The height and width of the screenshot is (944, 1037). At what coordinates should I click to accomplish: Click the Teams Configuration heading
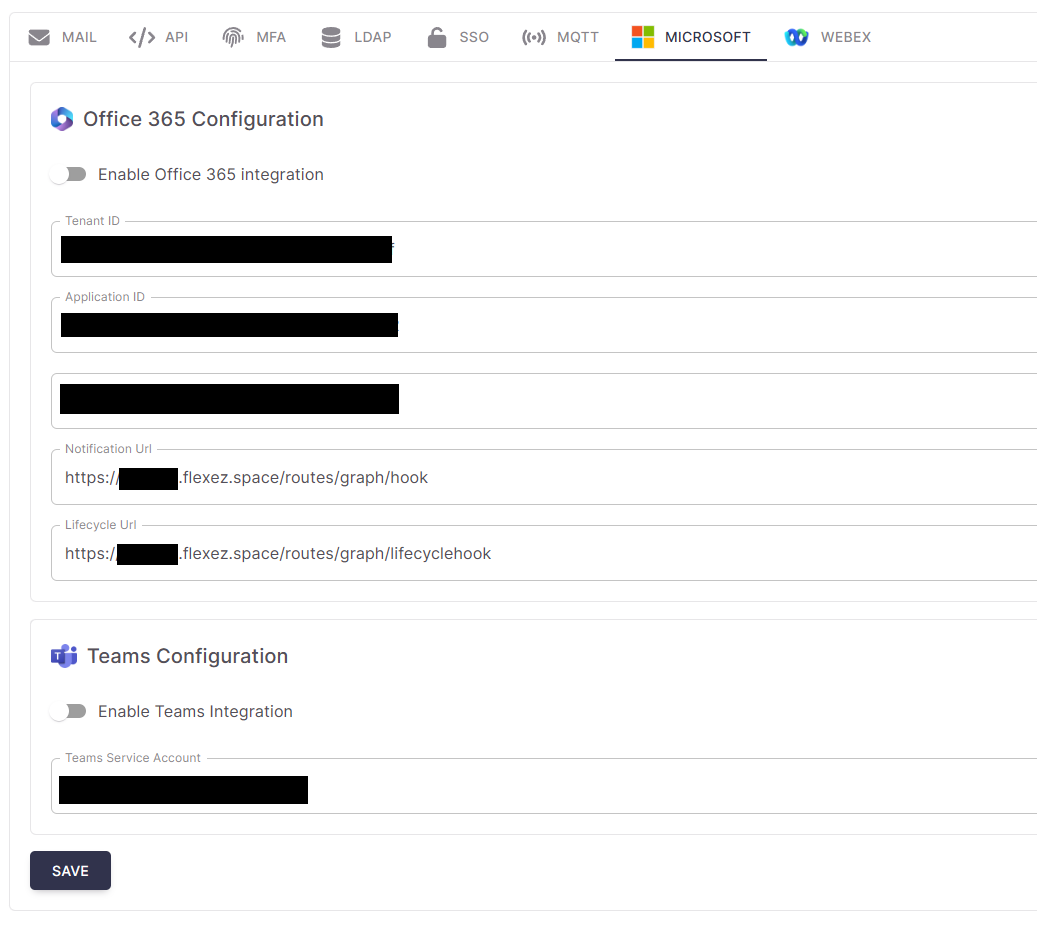[188, 656]
